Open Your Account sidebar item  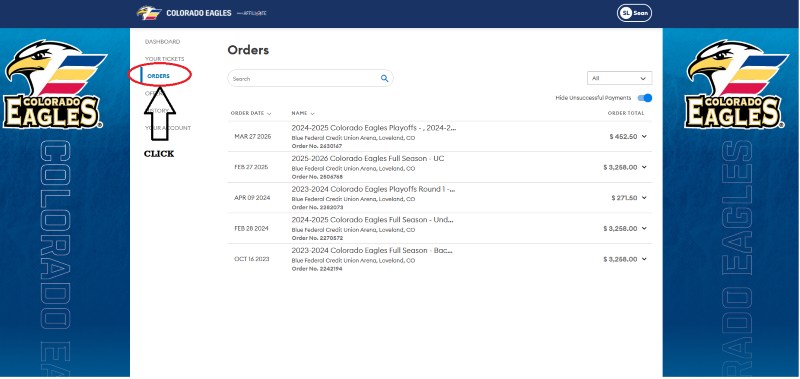[168, 128]
